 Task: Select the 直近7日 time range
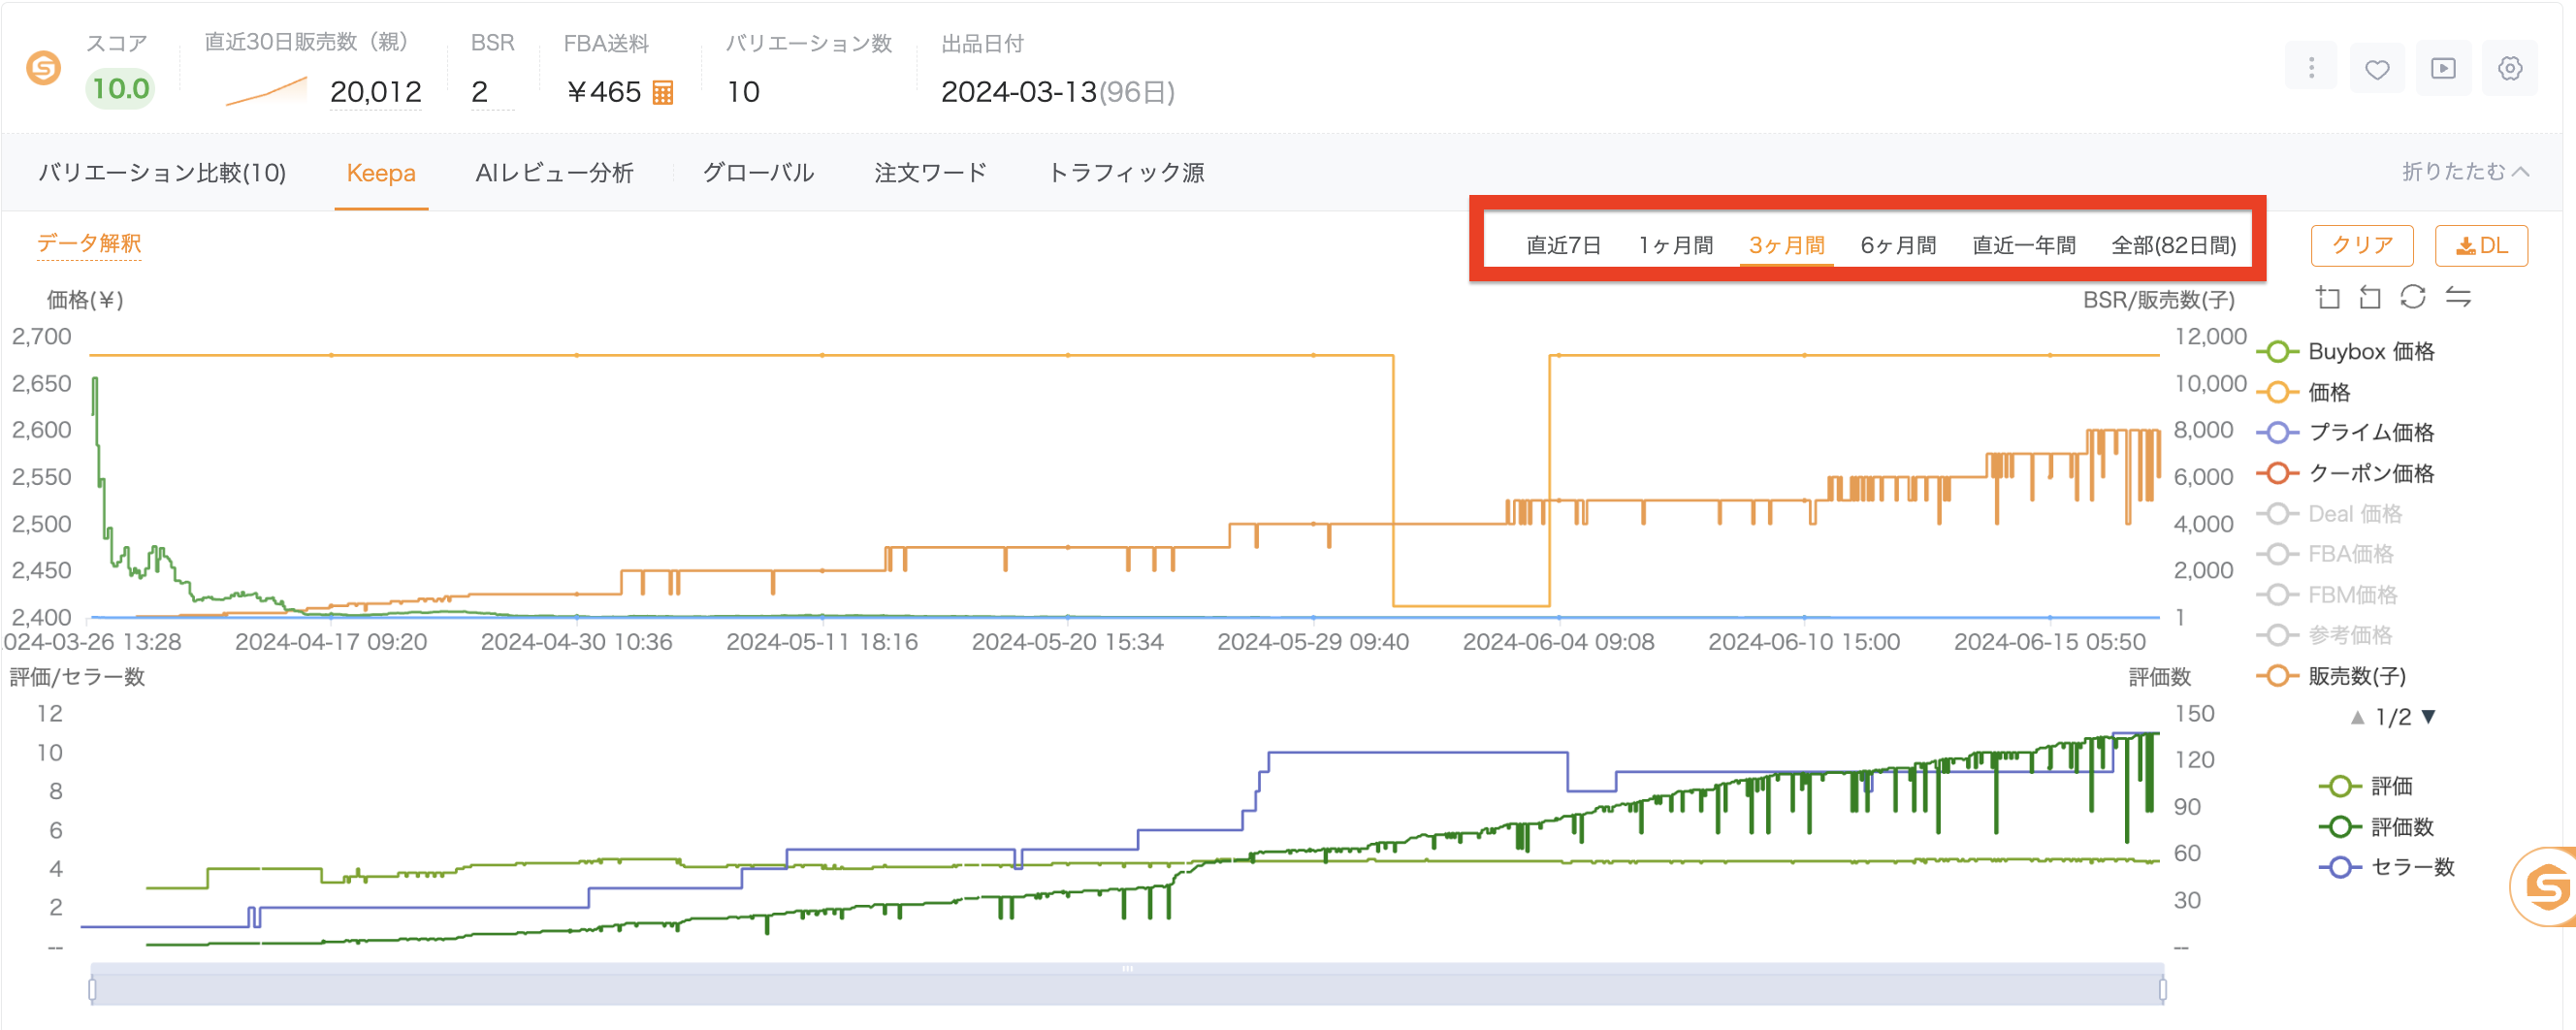pos(1564,245)
